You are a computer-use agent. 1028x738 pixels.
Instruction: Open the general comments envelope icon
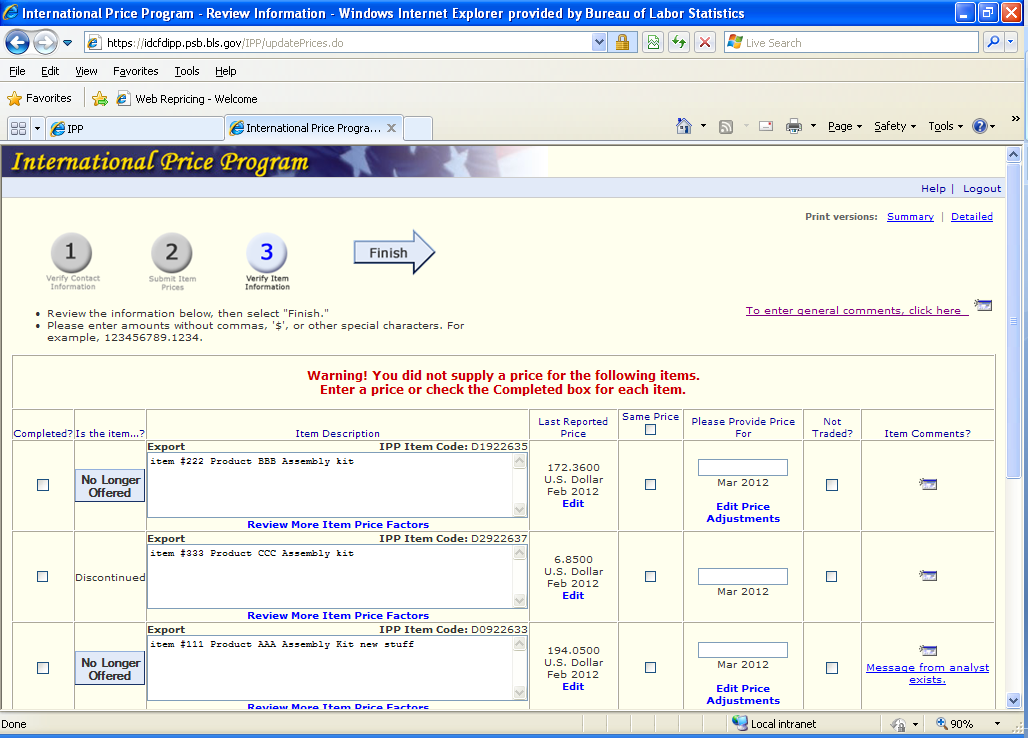[983, 306]
